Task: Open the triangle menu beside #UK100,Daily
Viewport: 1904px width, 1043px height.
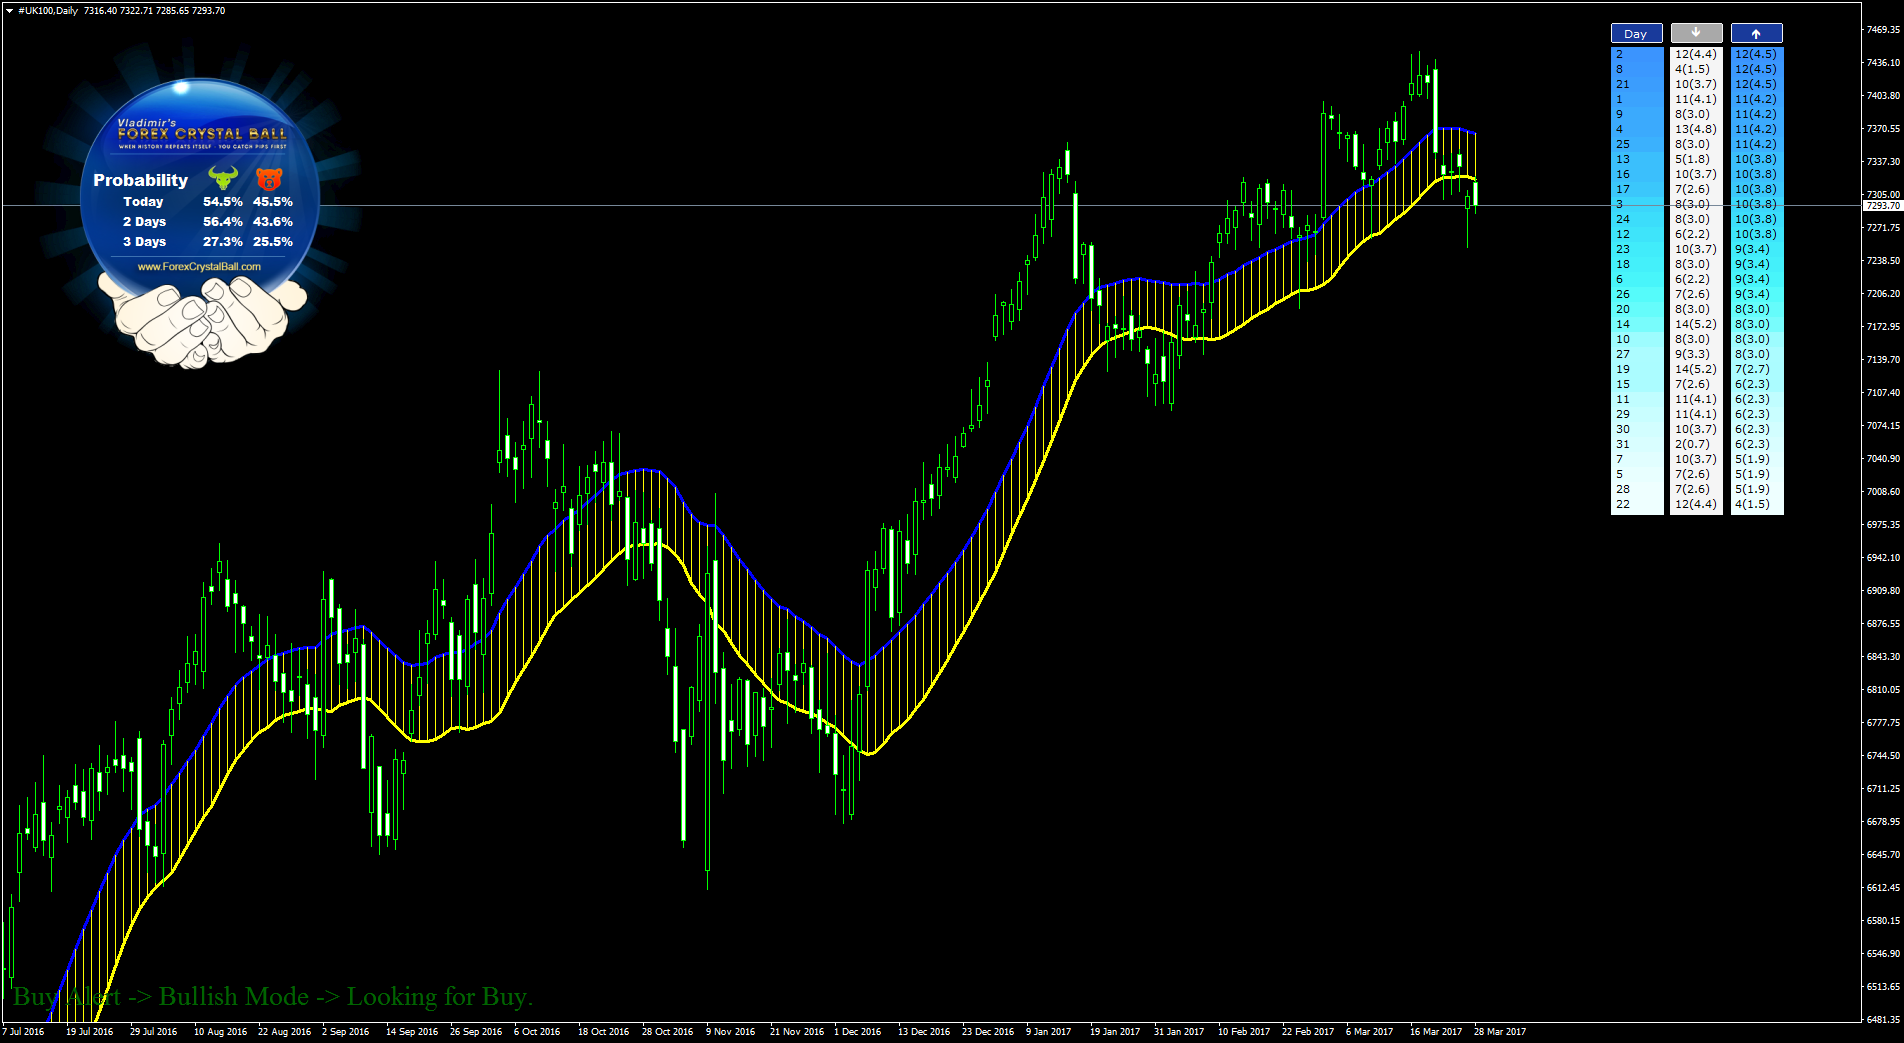Action: pyautogui.click(x=9, y=11)
